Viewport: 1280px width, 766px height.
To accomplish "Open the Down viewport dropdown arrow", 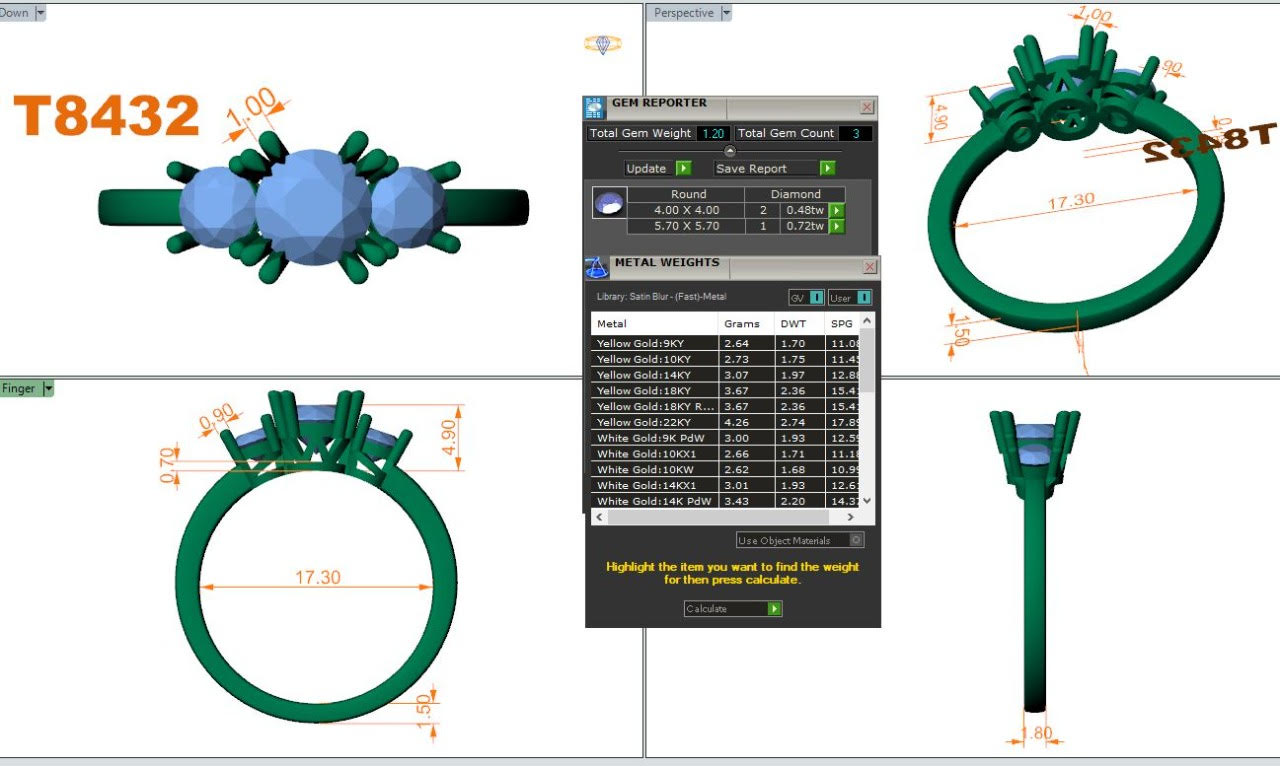I will click(x=40, y=13).
